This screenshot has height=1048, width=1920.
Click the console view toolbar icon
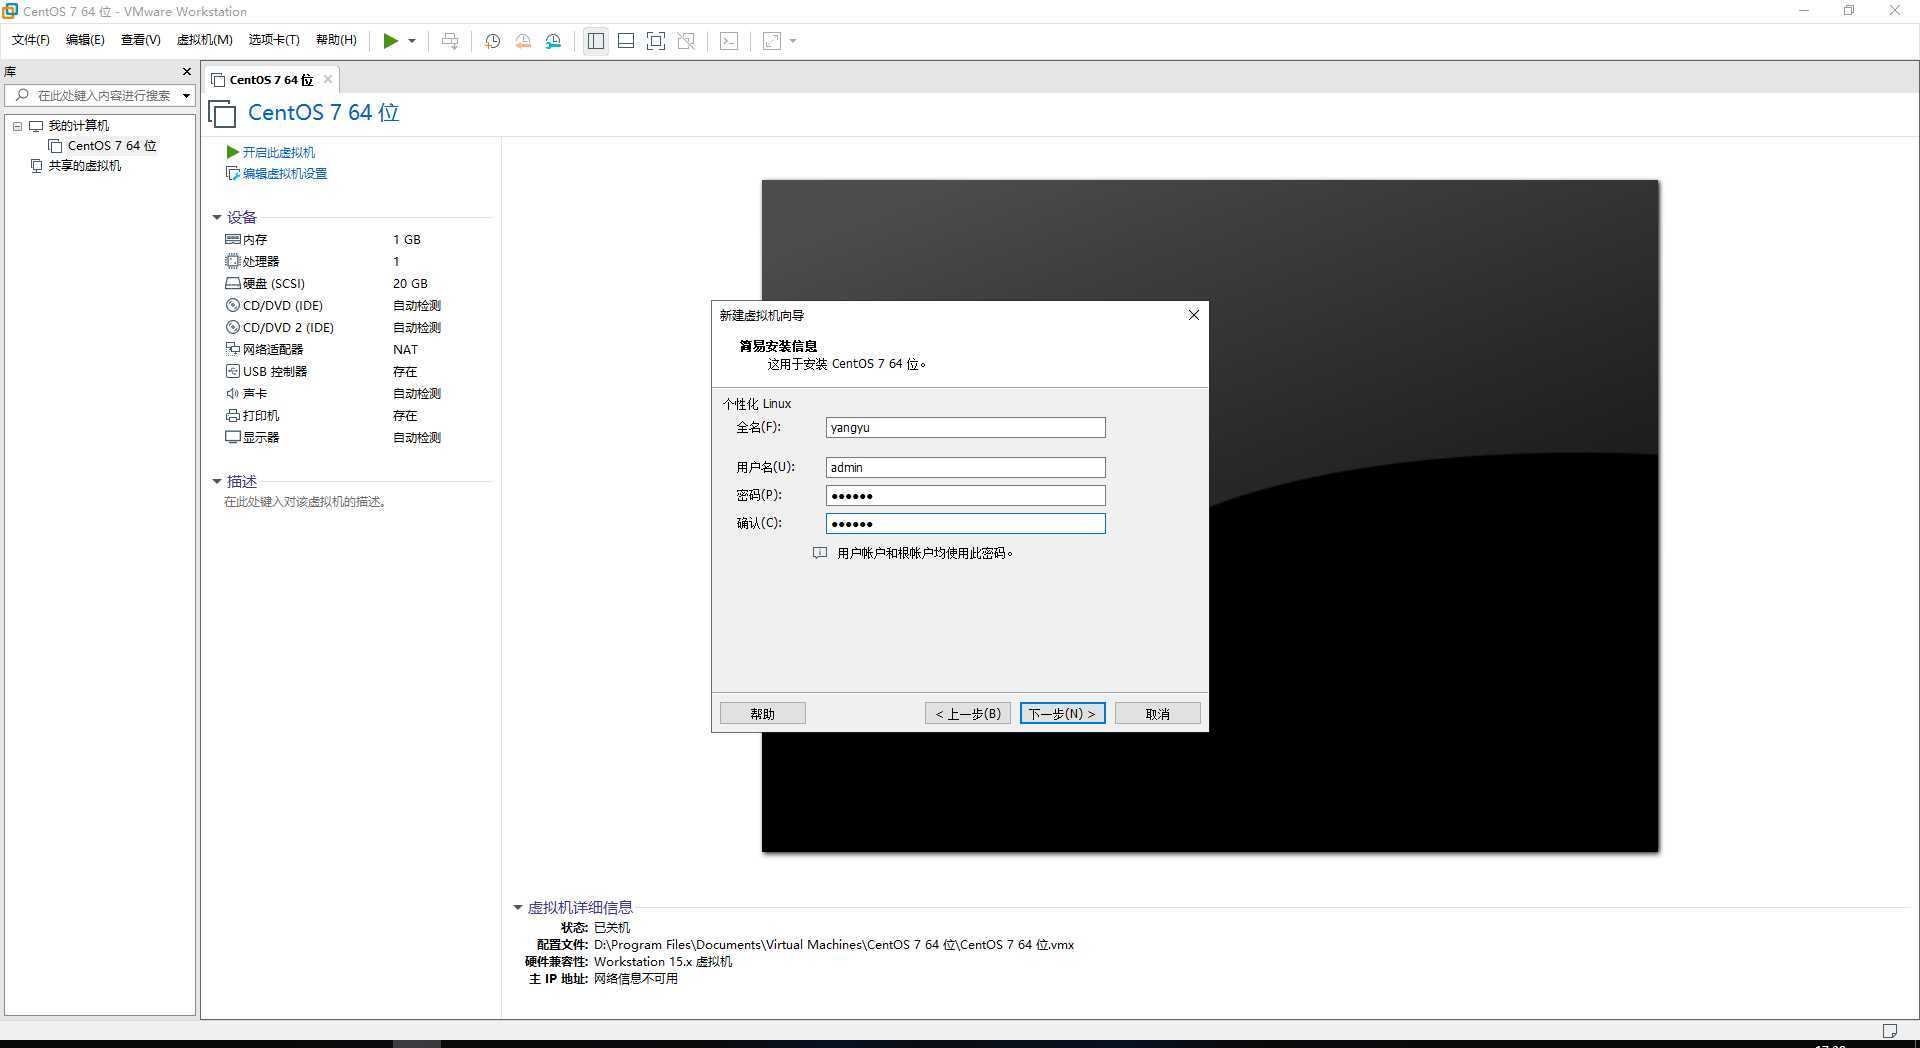729,41
